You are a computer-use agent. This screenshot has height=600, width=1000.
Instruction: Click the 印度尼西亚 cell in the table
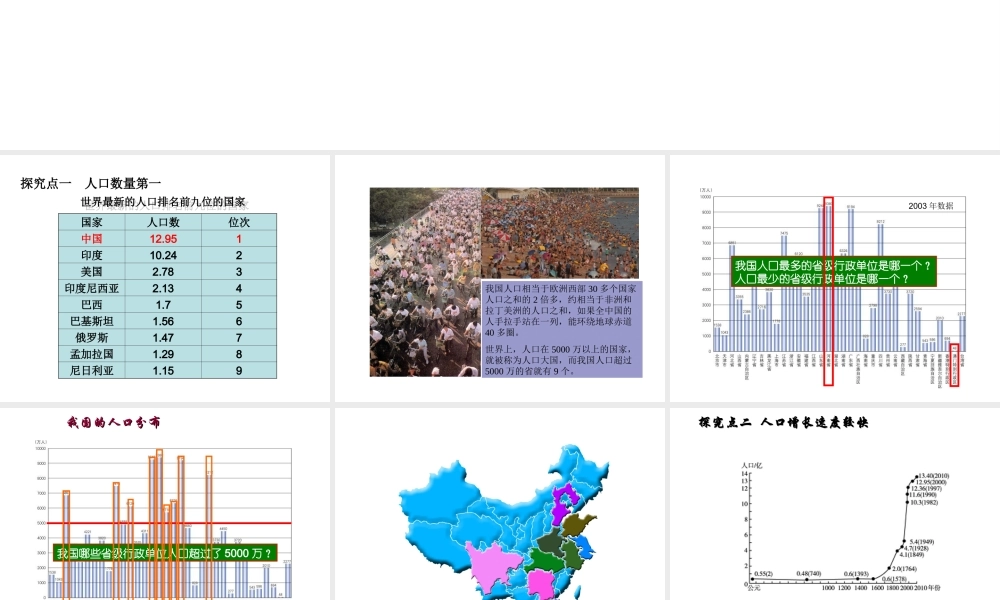(x=92, y=288)
